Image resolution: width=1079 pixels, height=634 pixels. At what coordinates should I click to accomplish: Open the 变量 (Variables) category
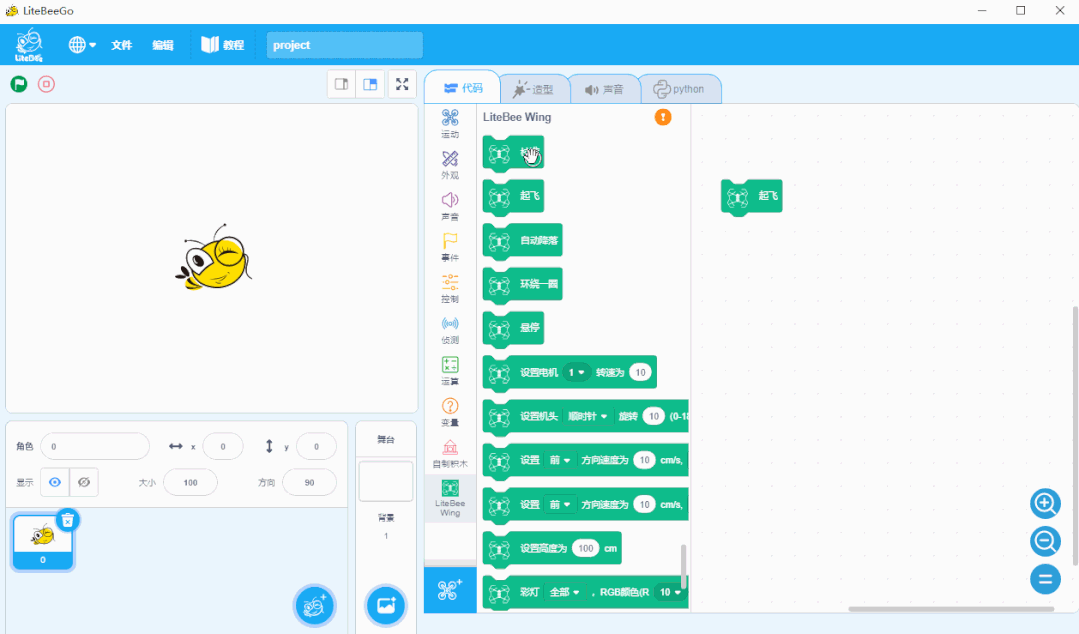(x=449, y=410)
